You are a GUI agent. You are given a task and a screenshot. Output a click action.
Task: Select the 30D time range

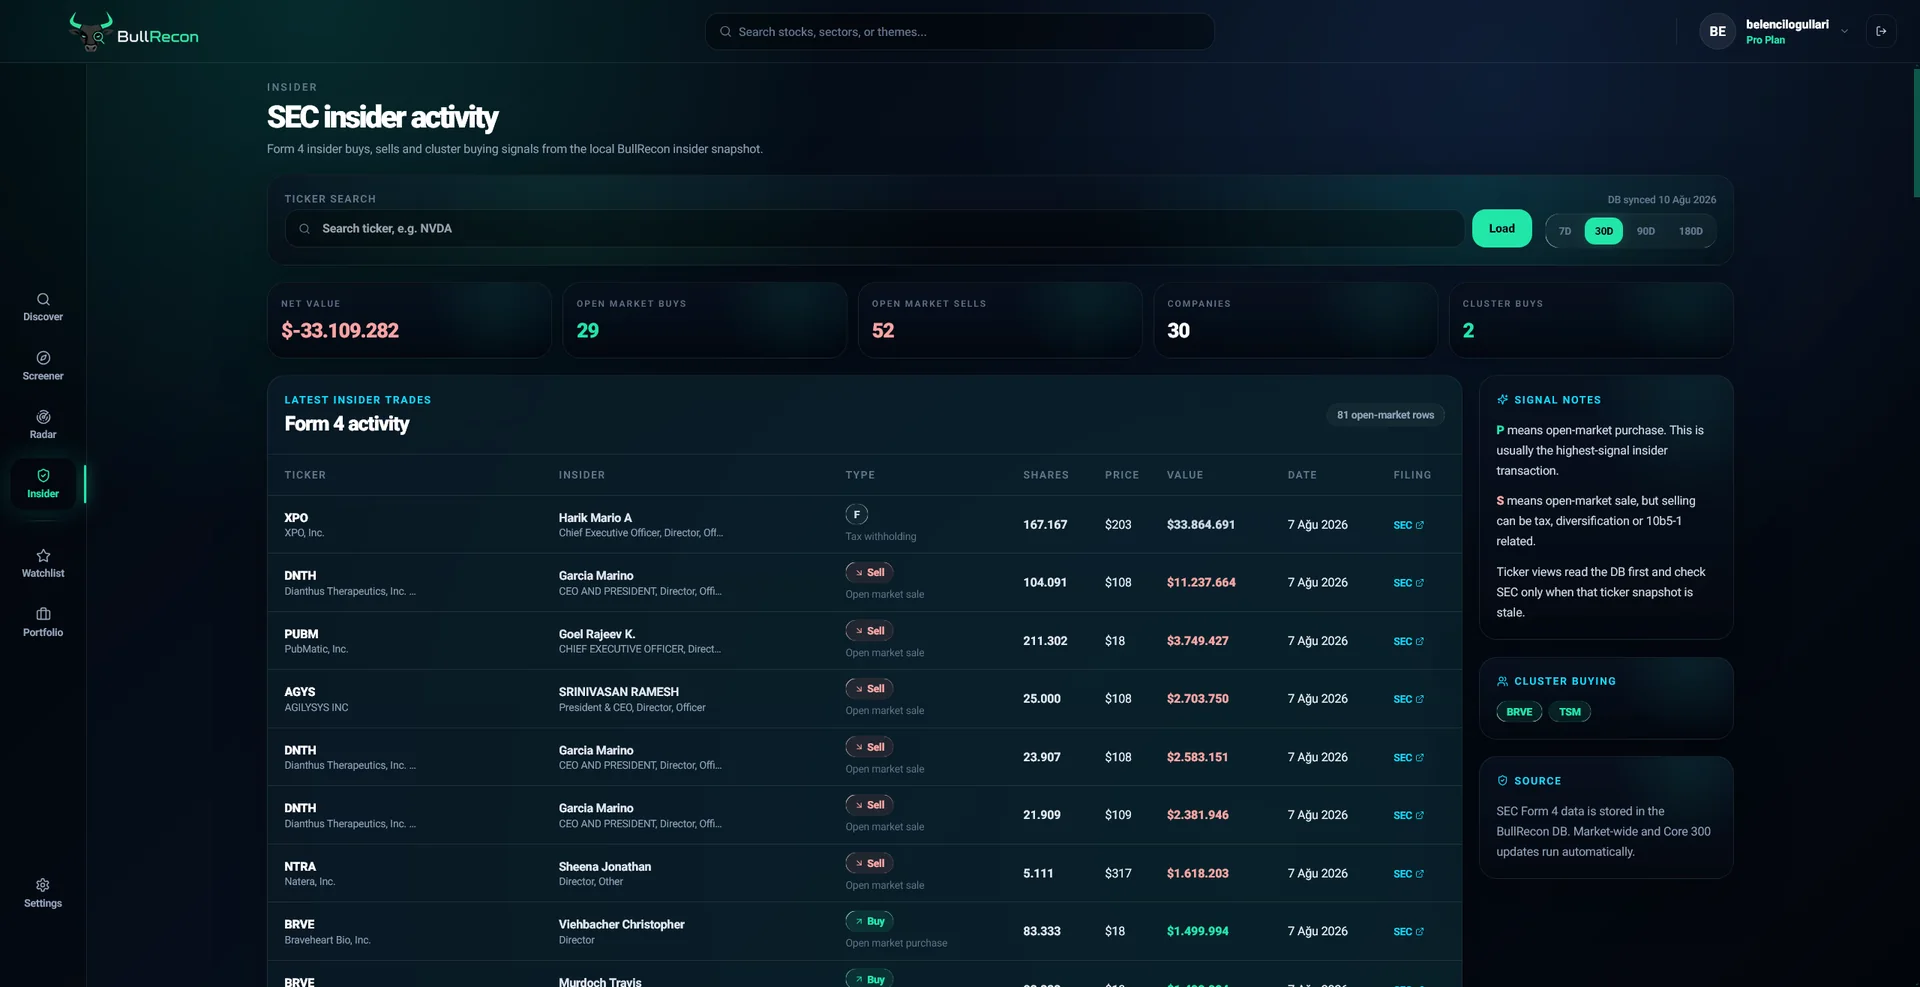point(1604,231)
